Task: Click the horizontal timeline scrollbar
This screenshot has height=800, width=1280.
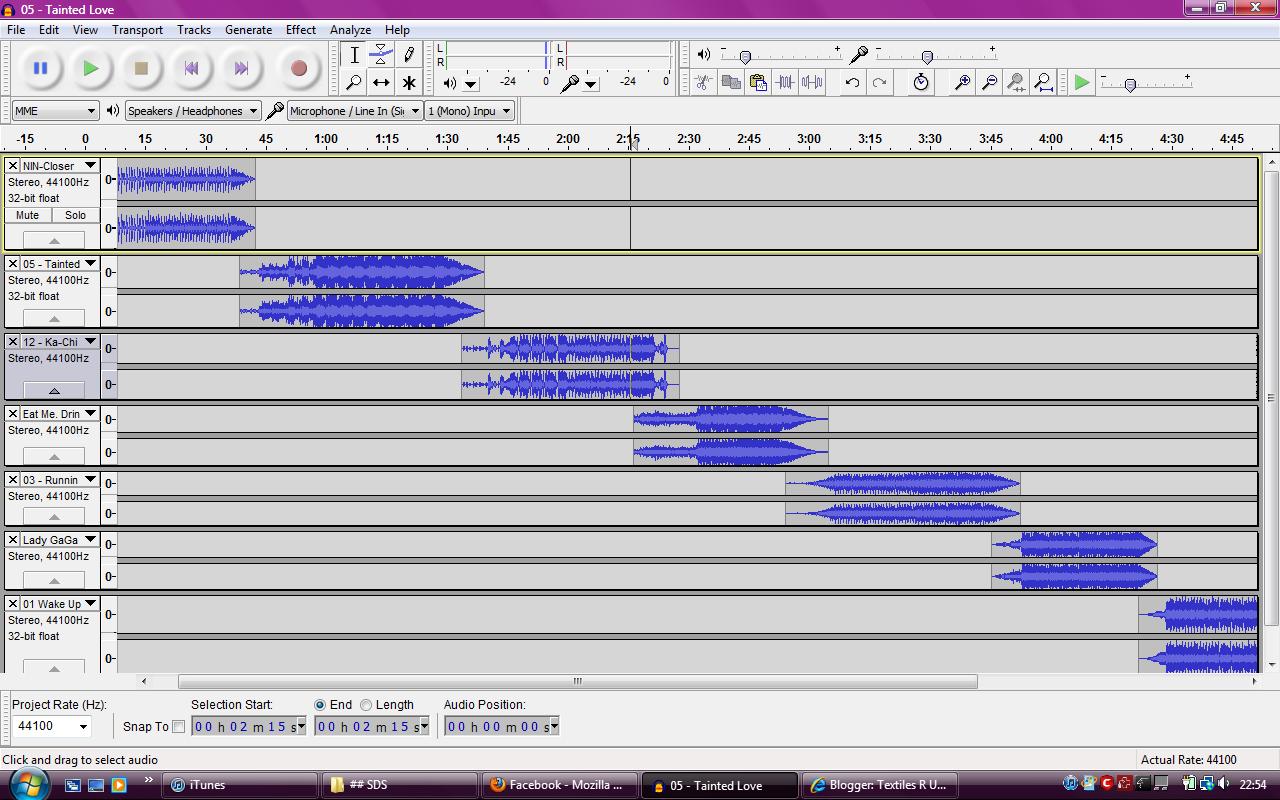Action: pos(577,681)
